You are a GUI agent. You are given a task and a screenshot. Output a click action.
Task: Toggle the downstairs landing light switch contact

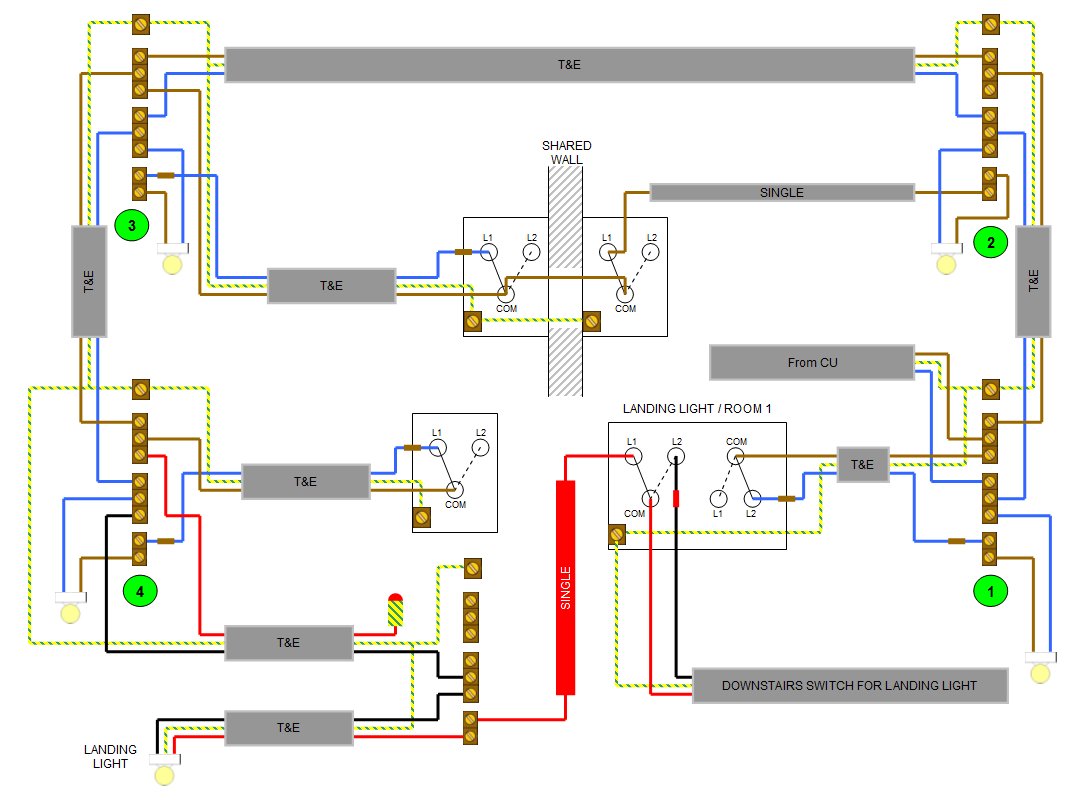click(x=642, y=475)
